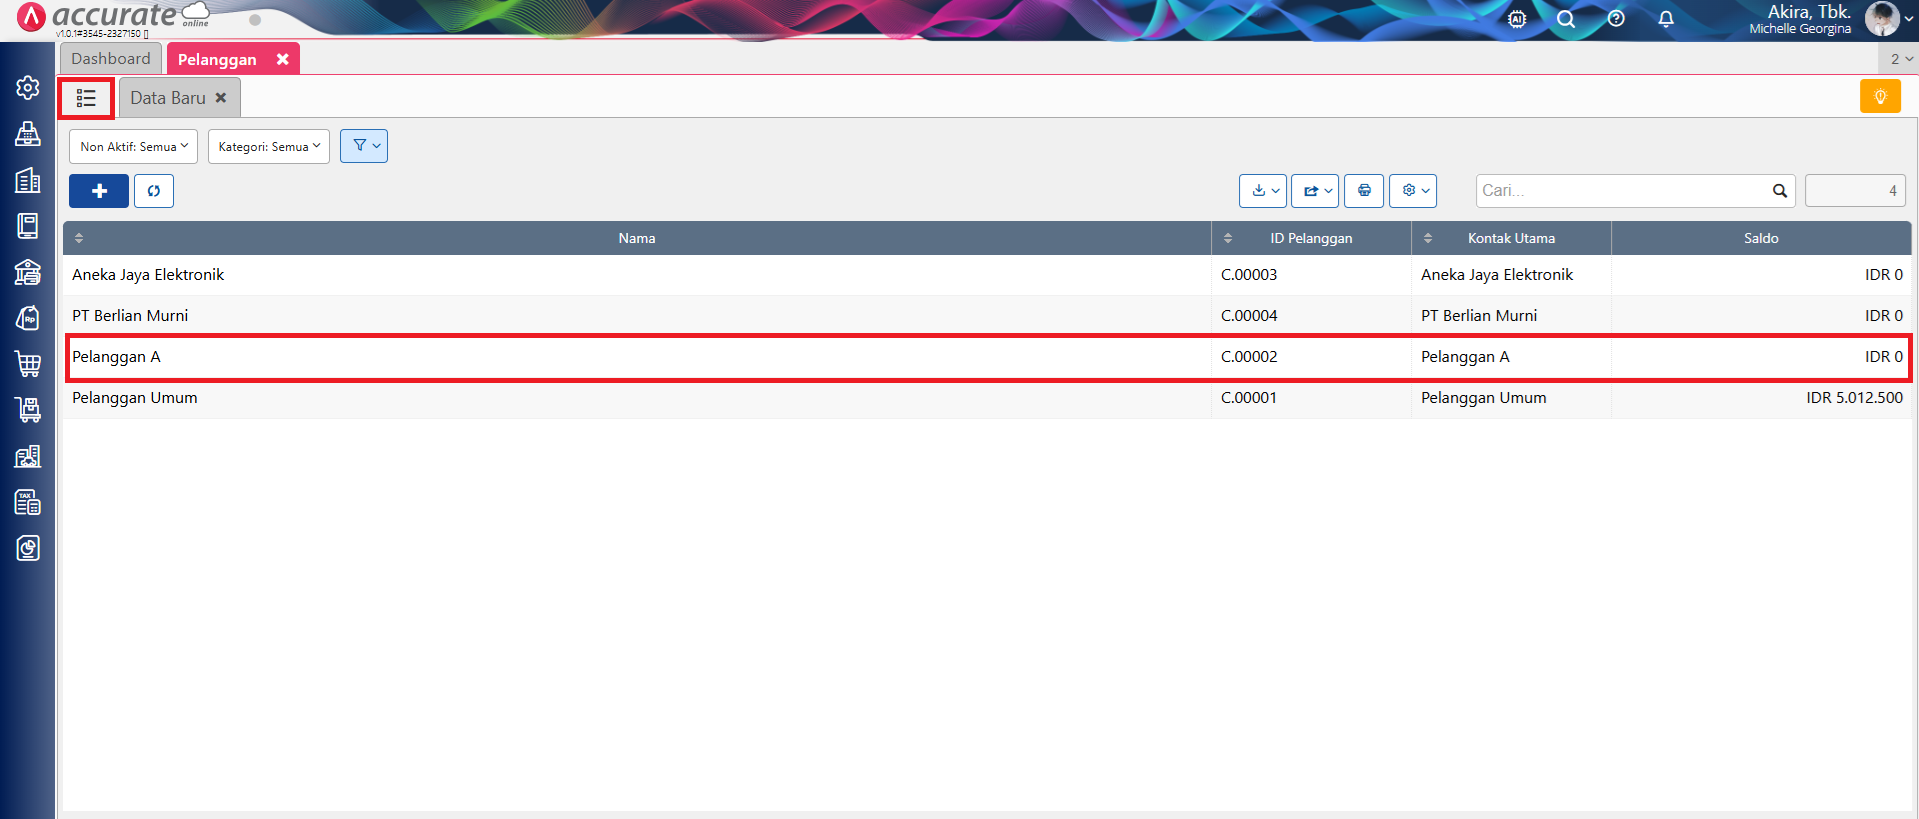The width and height of the screenshot is (1919, 819).
Task: Switch to the Dashboard tab
Action: click(111, 59)
